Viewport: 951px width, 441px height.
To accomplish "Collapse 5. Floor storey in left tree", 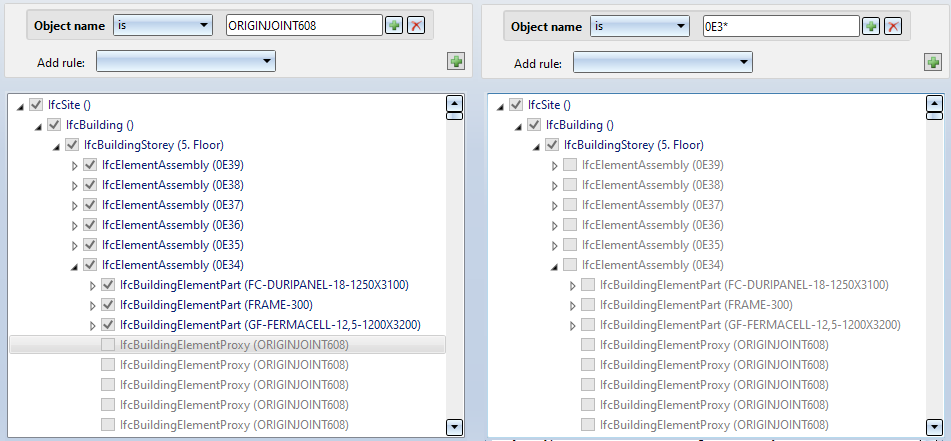I will point(56,146).
